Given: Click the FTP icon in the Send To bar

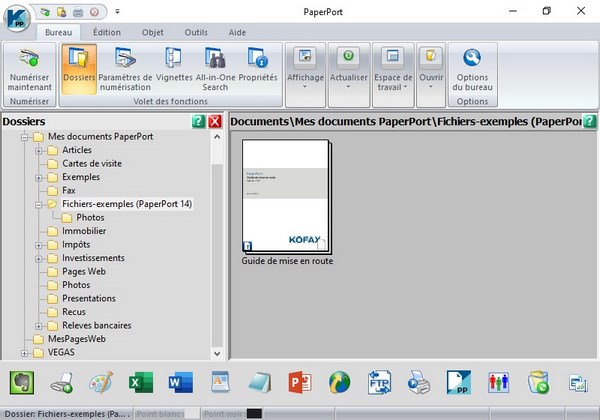Looking at the screenshot, I should (x=379, y=383).
